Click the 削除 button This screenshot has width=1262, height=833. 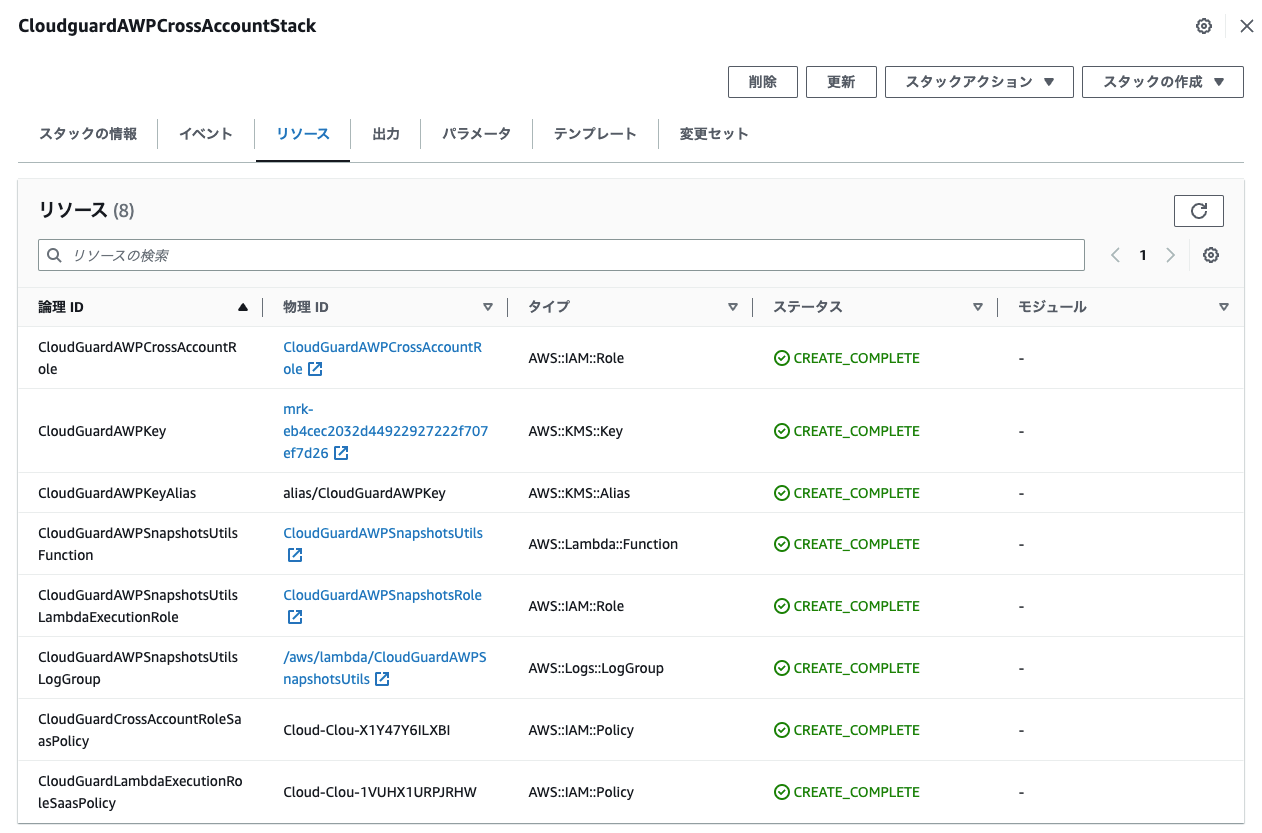762,82
